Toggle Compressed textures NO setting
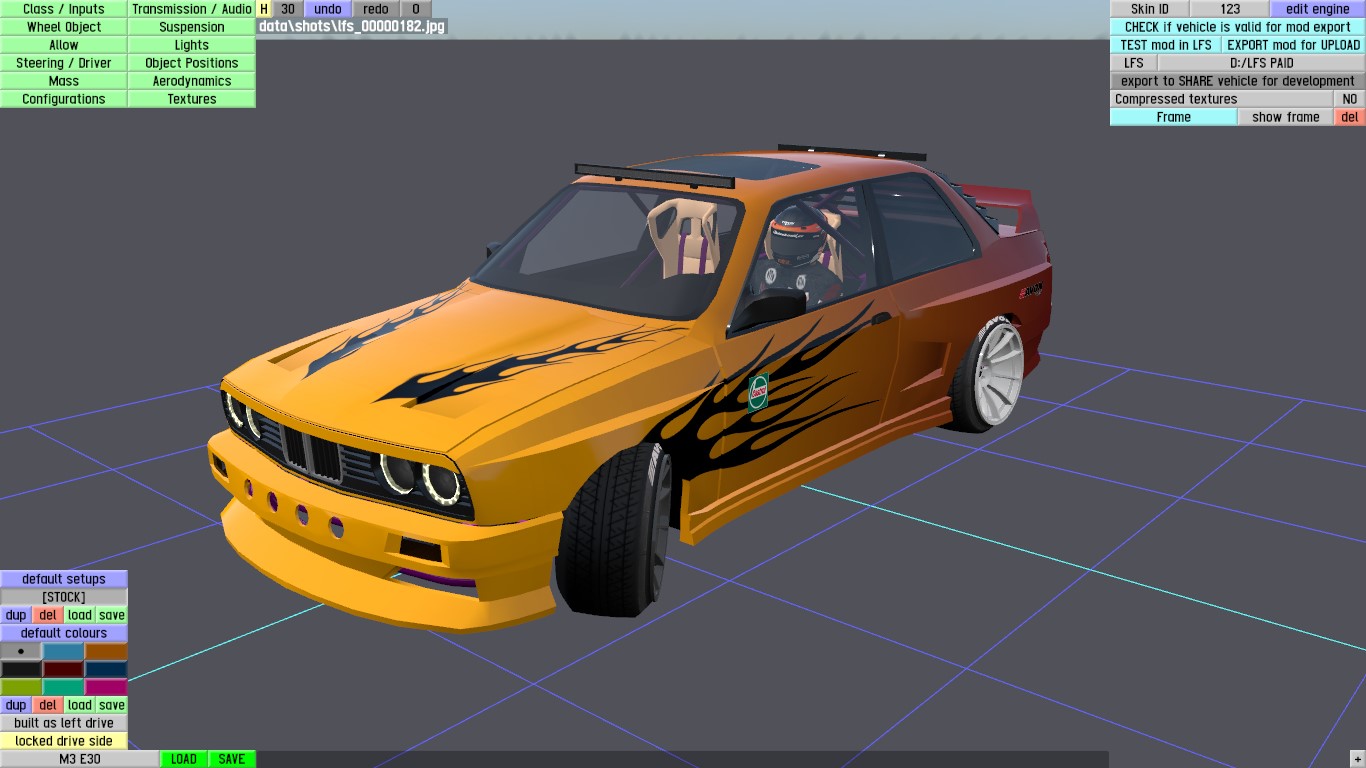 1350,99
